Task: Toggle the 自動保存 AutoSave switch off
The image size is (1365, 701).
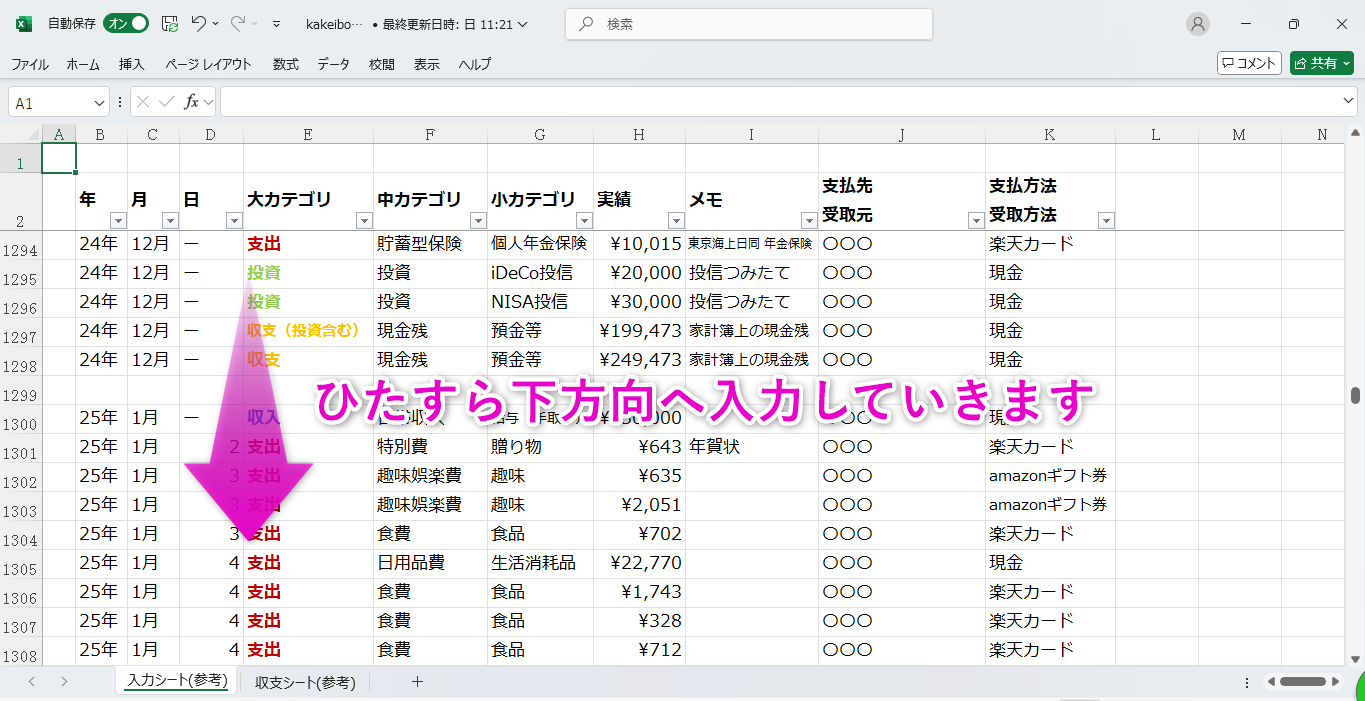Action: (x=127, y=24)
